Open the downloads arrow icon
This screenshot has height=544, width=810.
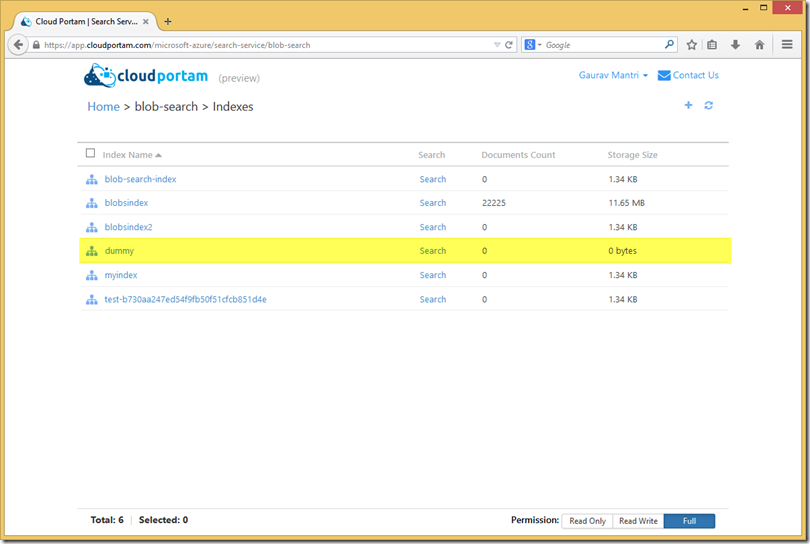pos(736,45)
